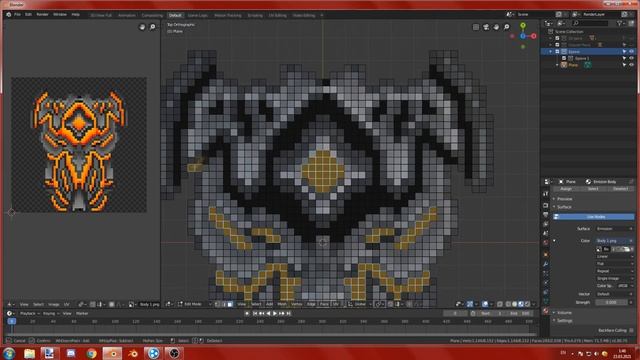
Task: Toggle checkbox of first outliner collection
Action: [557, 38]
